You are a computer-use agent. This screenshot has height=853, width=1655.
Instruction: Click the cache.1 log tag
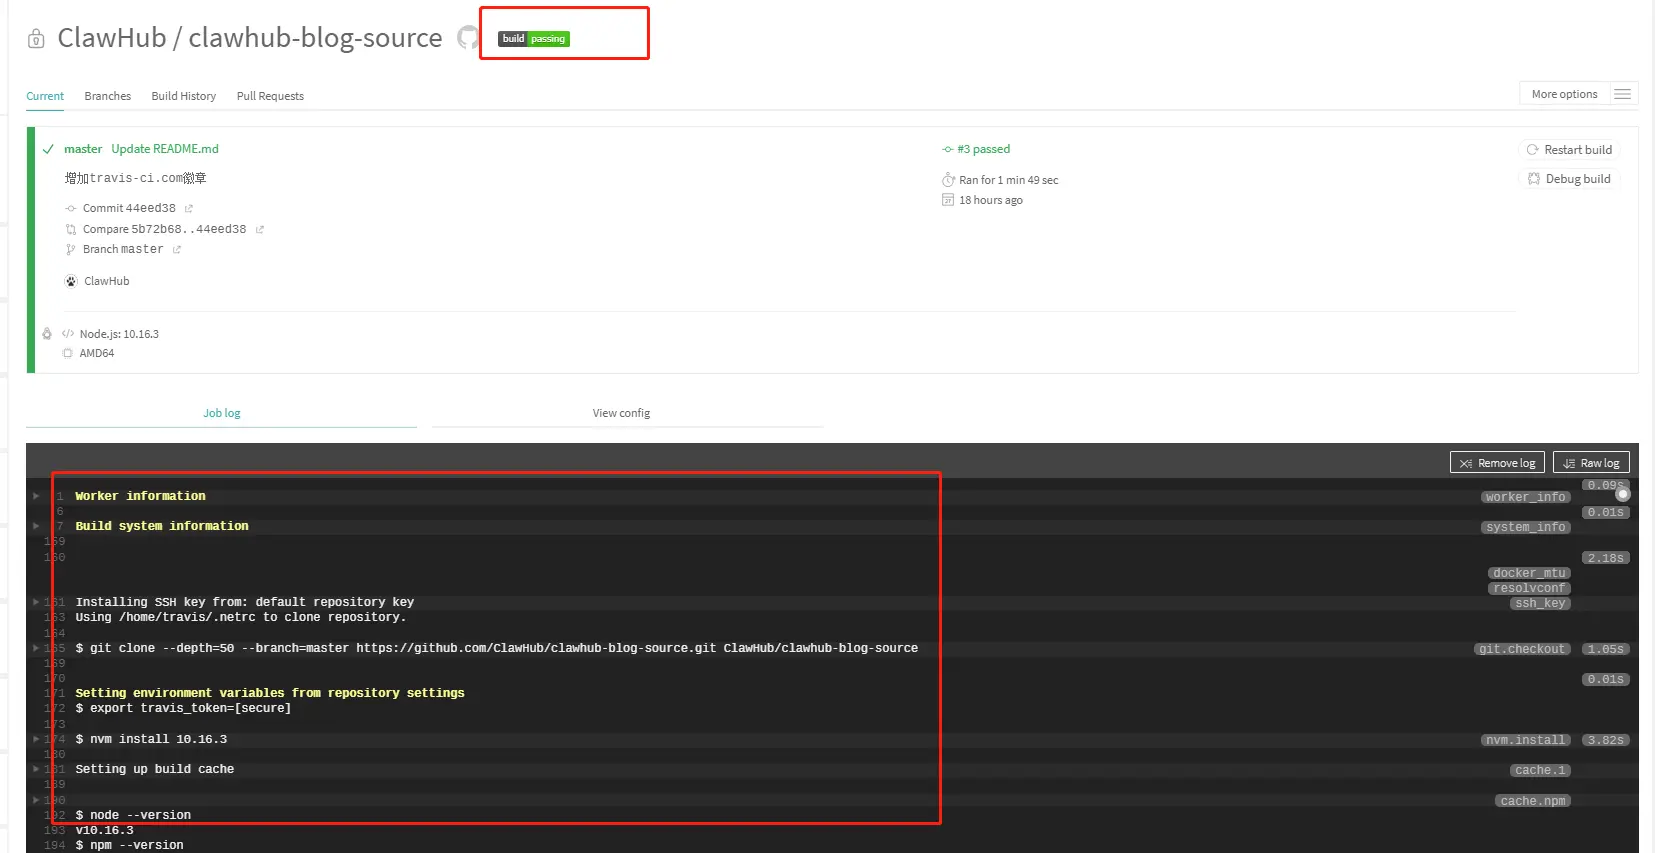point(1540,770)
